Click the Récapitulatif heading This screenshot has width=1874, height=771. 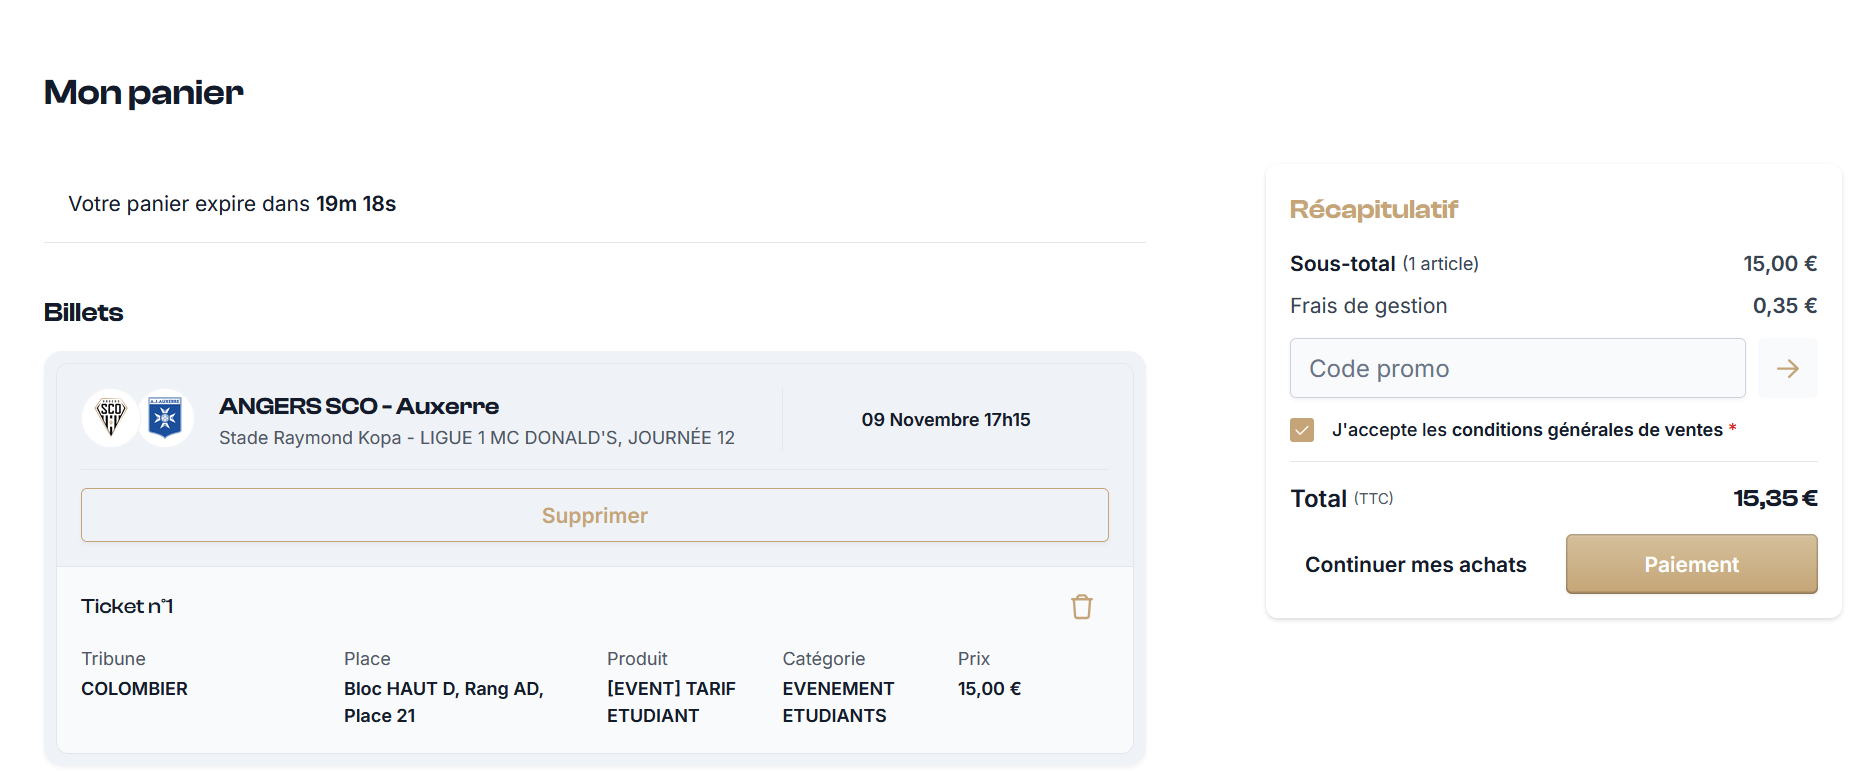1373,210
